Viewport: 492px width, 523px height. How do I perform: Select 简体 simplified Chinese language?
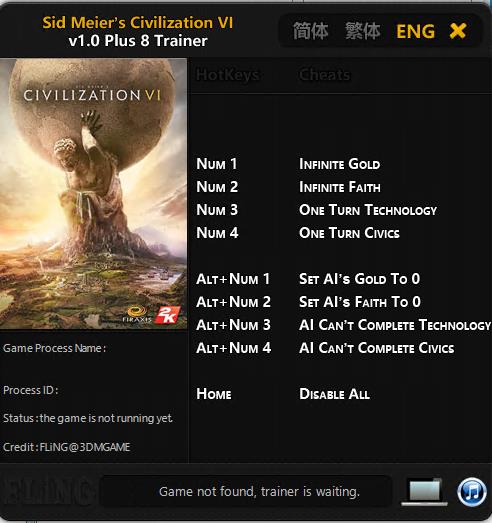point(310,31)
